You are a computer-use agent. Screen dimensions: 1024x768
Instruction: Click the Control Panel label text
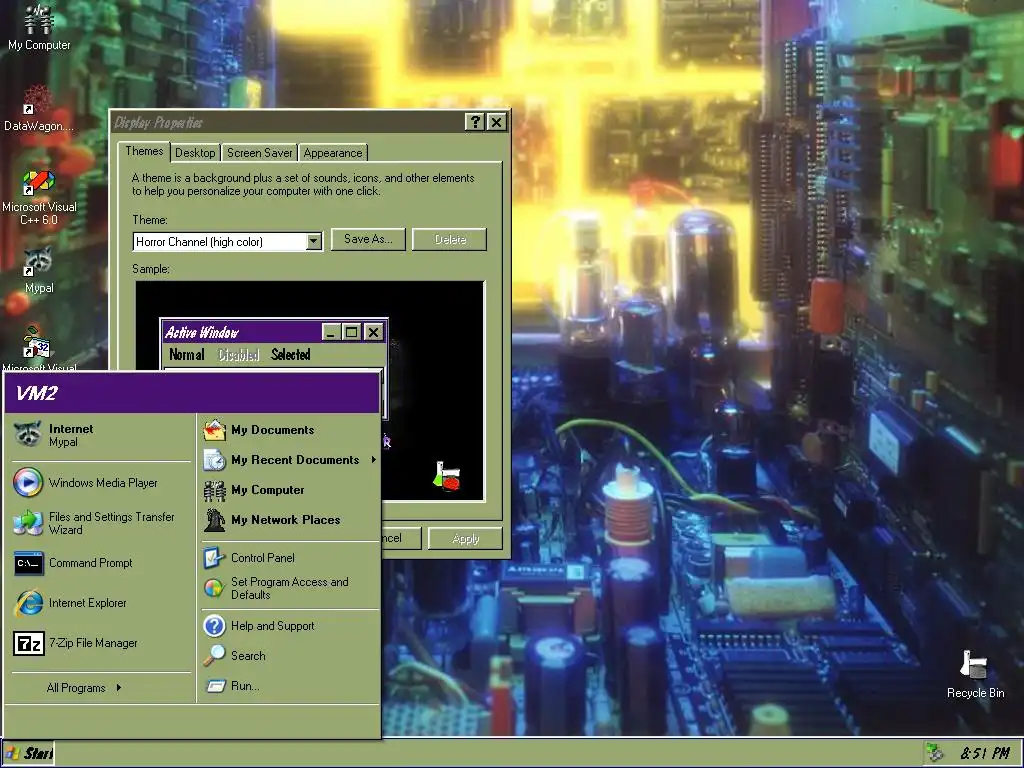pyautogui.click(x=263, y=558)
